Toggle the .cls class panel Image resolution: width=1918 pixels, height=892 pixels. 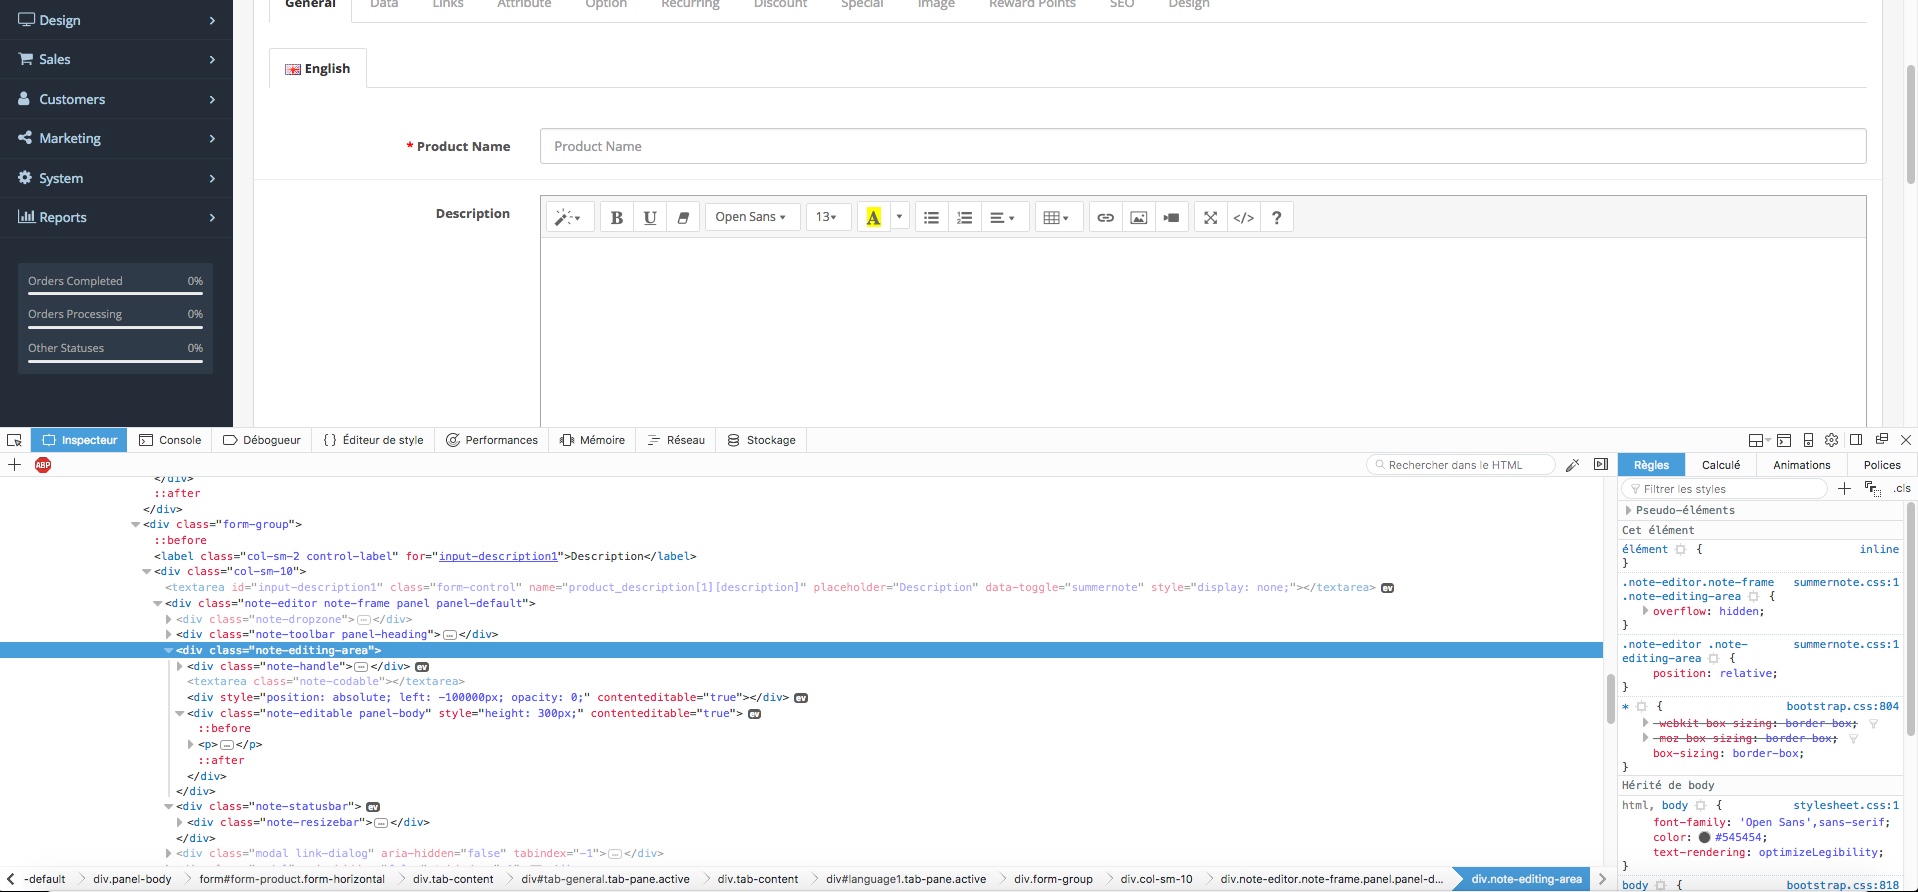tap(1902, 489)
